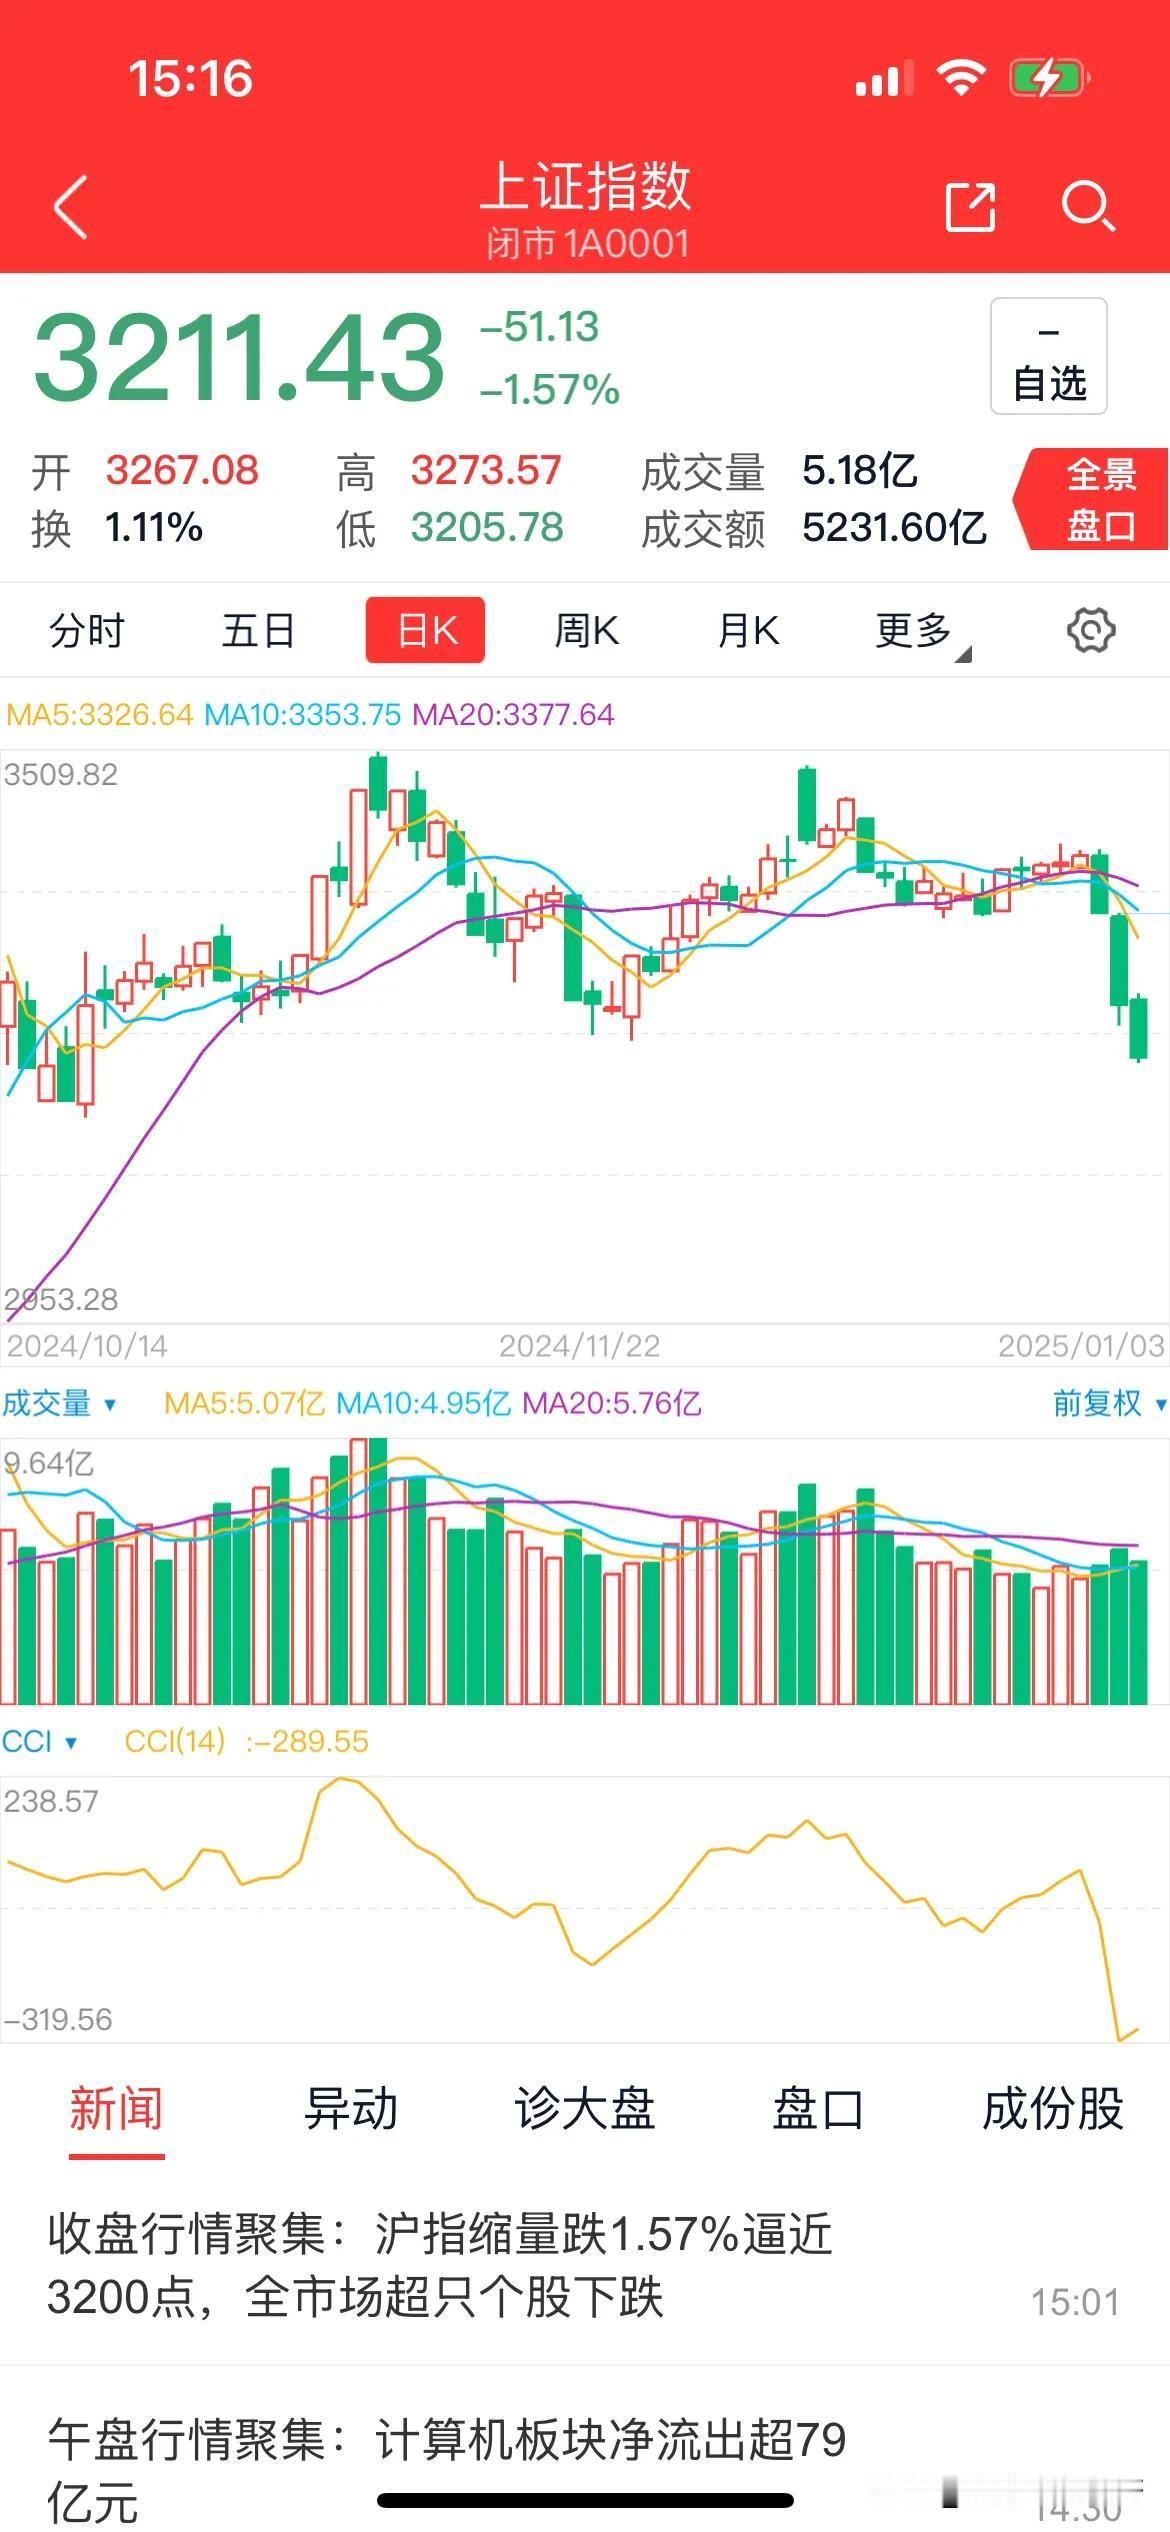Viewport: 1170px width, 2532px height.
Task: Tap the -319.56 CCI axis label
Action: point(58,2019)
